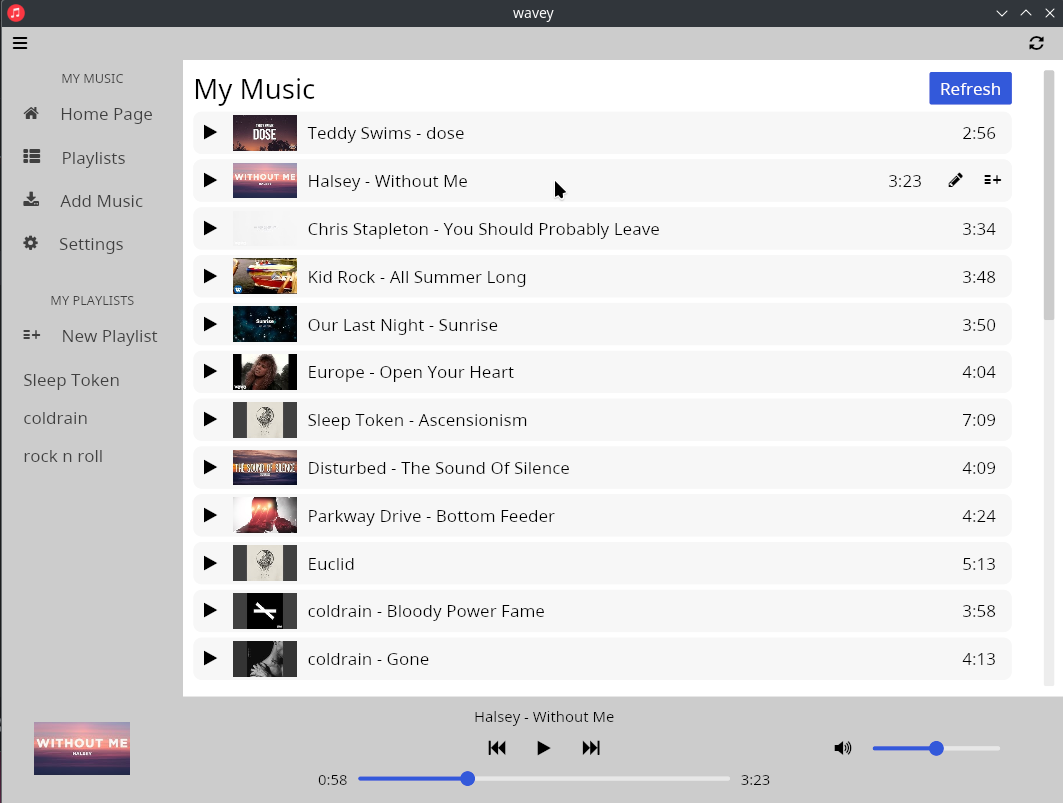Viewport: 1063px width, 803px height.
Task: Click the 'Halsey - Without Me' now playing title
Action: click(x=544, y=717)
